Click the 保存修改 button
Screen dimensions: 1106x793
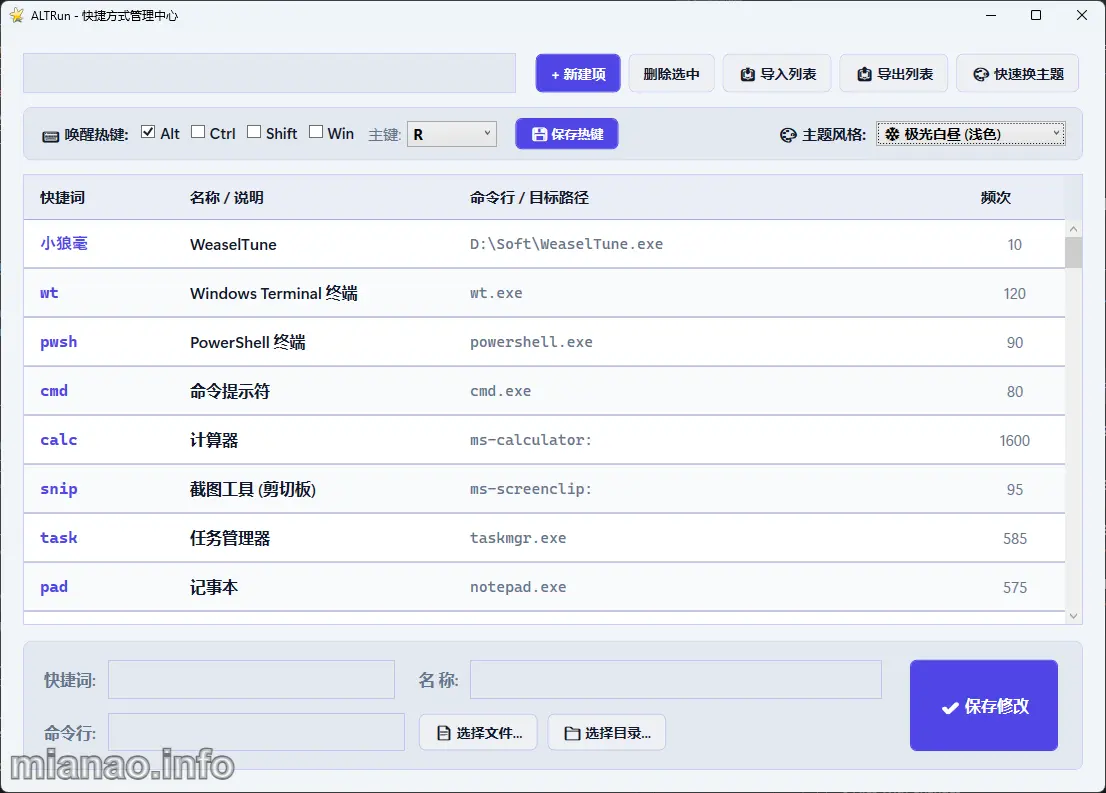point(984,706)
